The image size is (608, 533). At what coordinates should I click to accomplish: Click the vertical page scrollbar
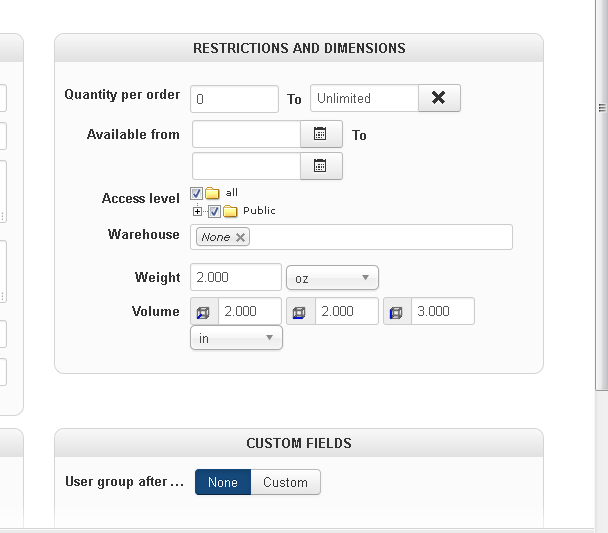pyautogui.click(x=602, y=250)
